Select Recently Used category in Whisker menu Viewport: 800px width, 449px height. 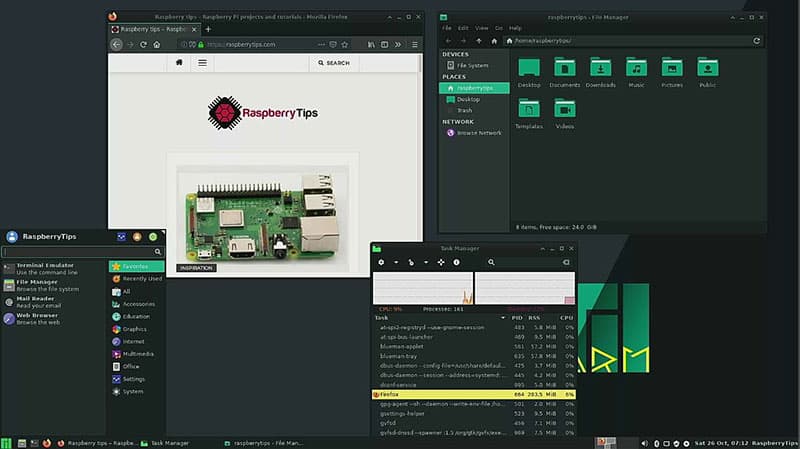pos(137,279)
